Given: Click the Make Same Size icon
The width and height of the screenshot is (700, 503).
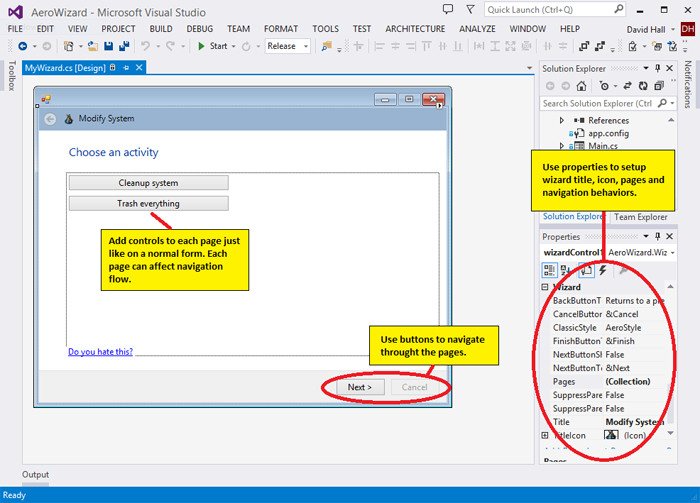Looking at the screenshot, I should point(510,46).
